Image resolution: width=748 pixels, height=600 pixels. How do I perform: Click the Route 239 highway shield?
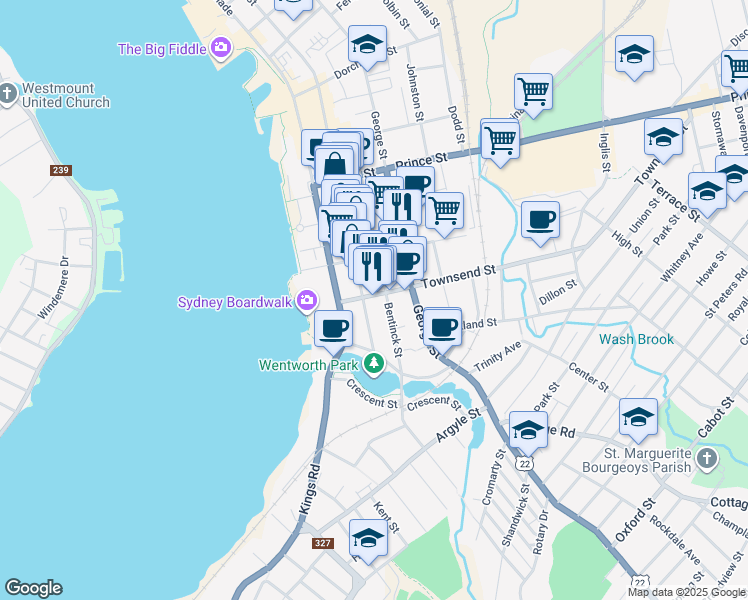click(x=61, y=170)
